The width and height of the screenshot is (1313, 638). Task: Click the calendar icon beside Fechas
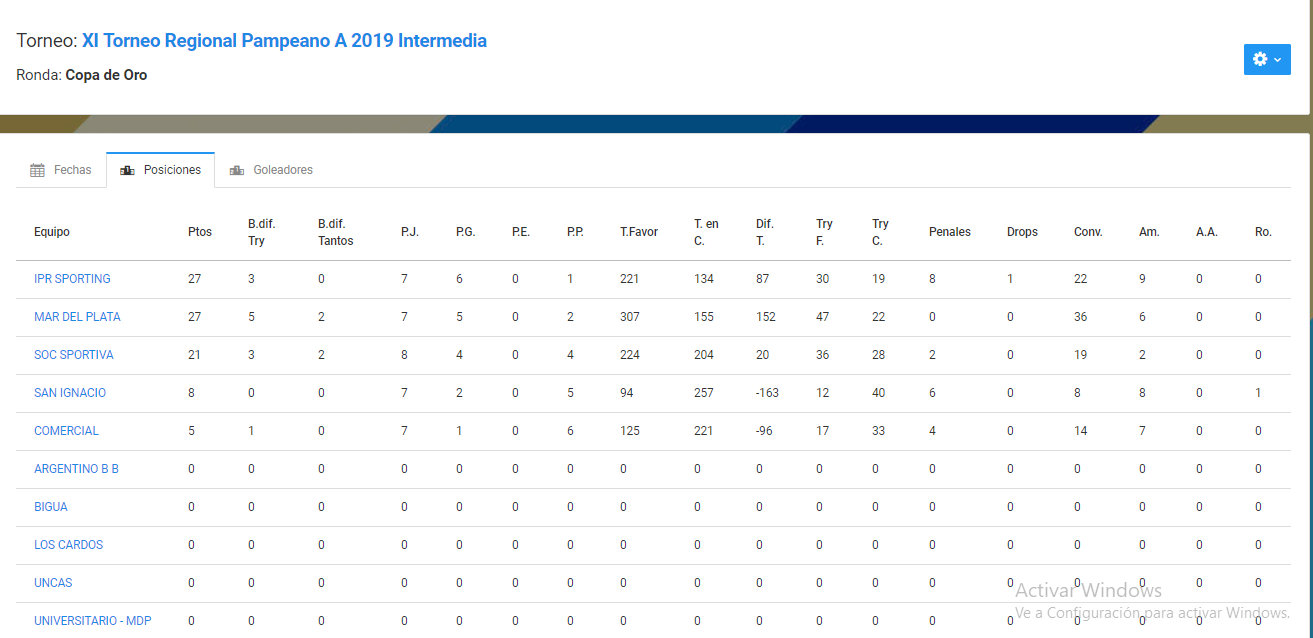coord(37,170)
